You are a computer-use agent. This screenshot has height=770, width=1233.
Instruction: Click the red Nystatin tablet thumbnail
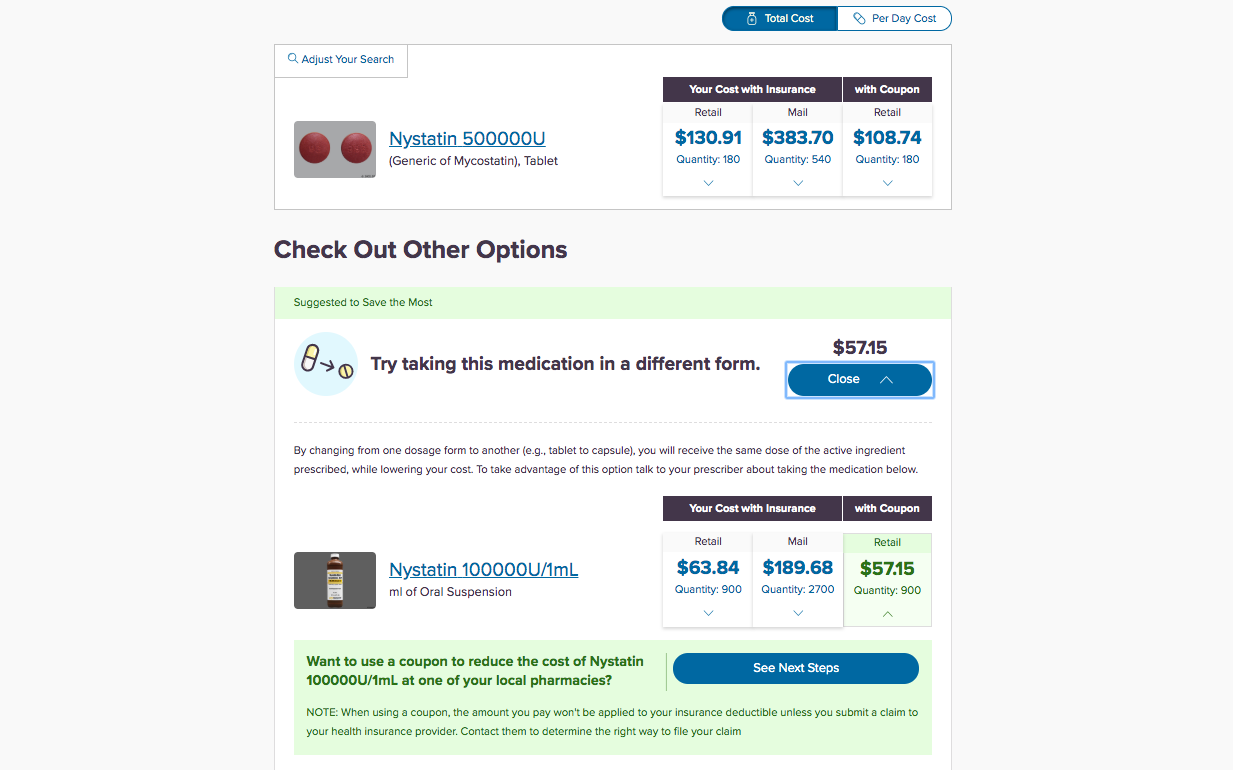[x=335, y=150]
